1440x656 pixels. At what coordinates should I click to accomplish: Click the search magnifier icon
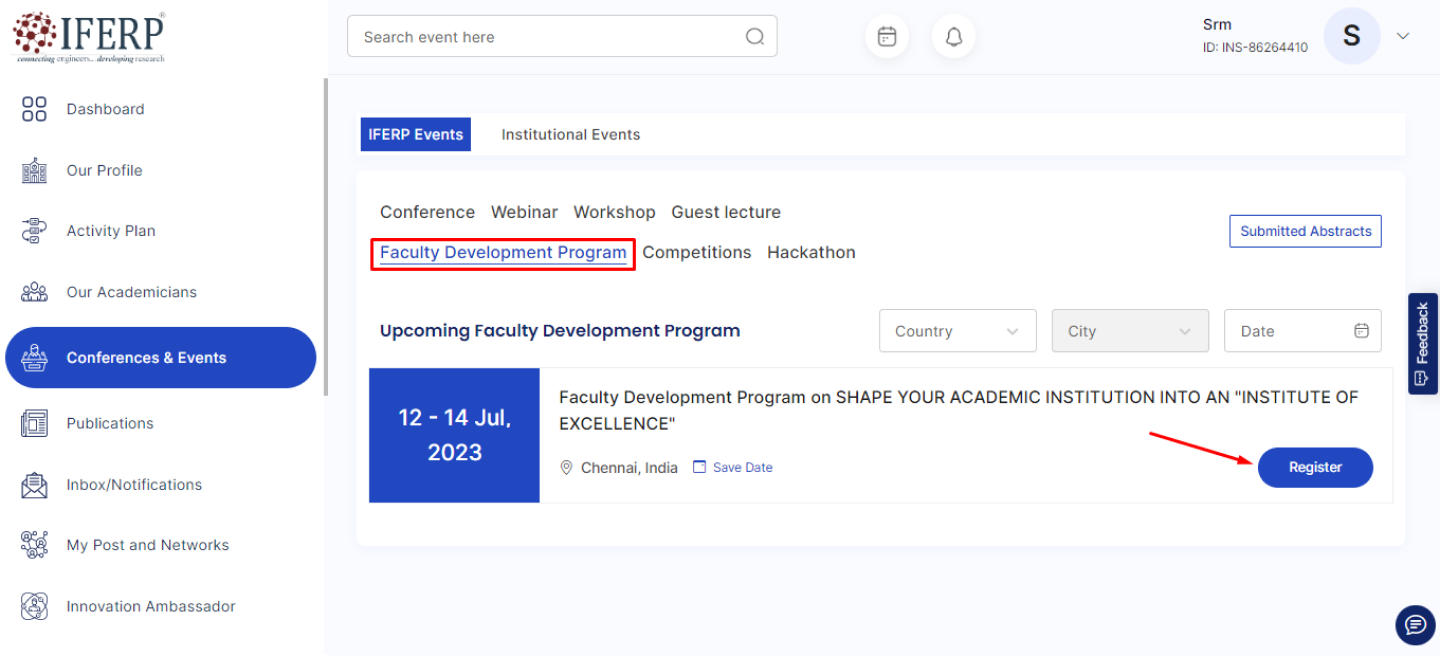click(x=755, y=37)
